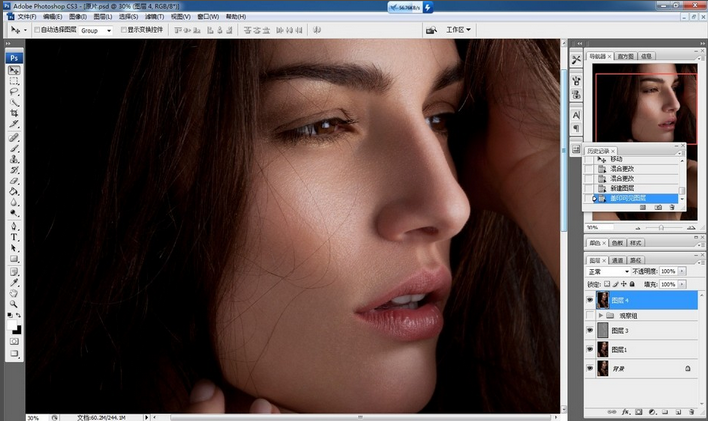Viewport: 708px width, 421px height.
Task: Enable the 自动选择图层 checkbox
Action: coord(37,30)
